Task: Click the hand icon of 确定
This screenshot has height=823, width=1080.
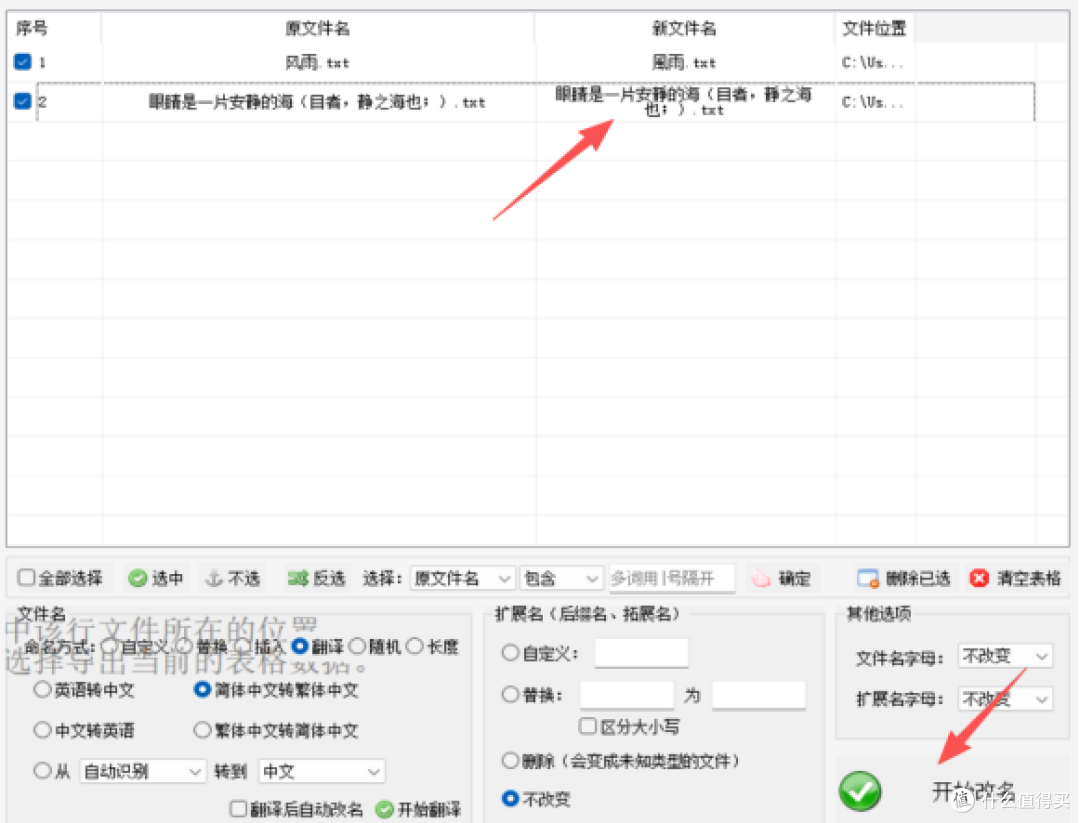Action: click(761, 579)
